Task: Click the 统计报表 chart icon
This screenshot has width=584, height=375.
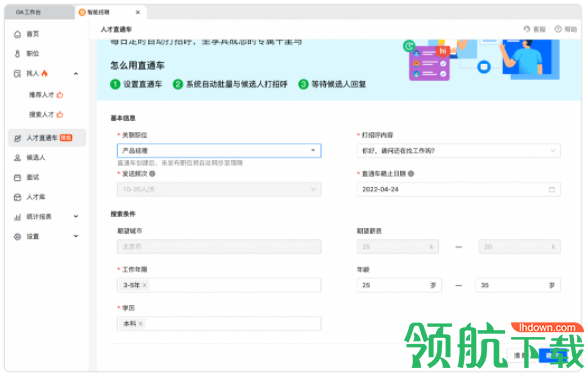Action: pyautogui.click(x=18, y=217)
